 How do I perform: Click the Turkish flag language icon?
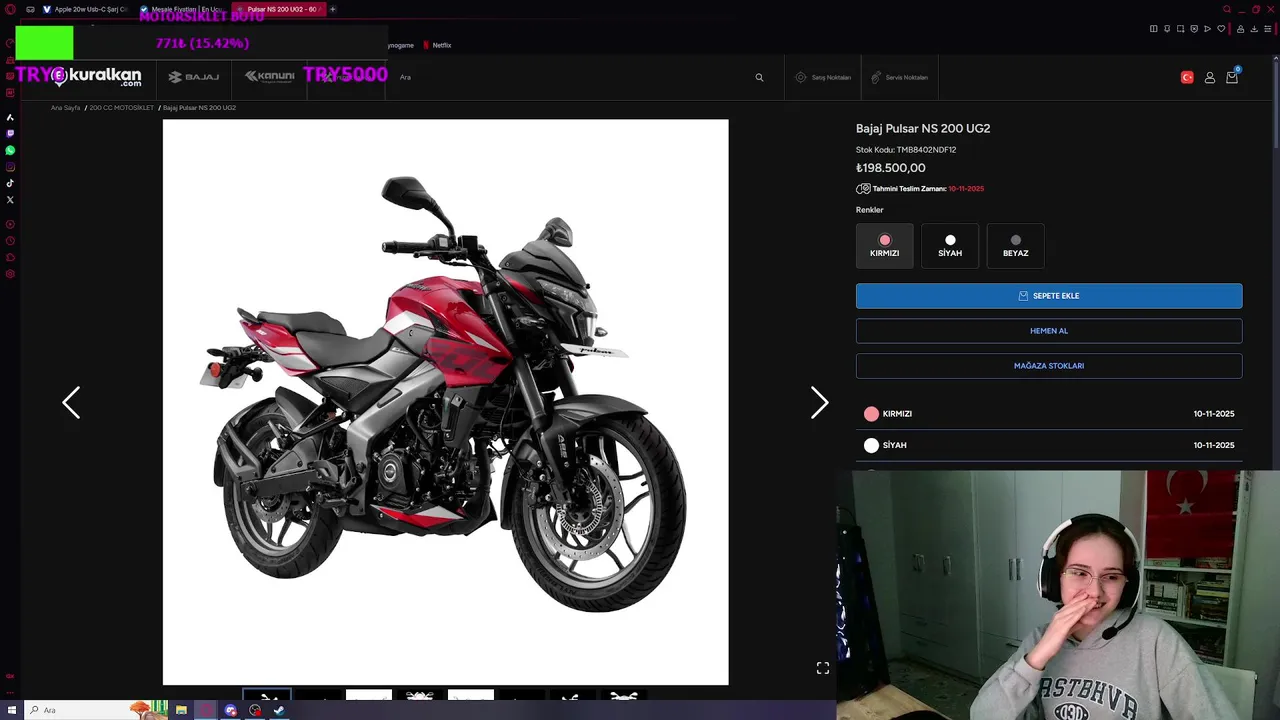[x=1187, y=77]
